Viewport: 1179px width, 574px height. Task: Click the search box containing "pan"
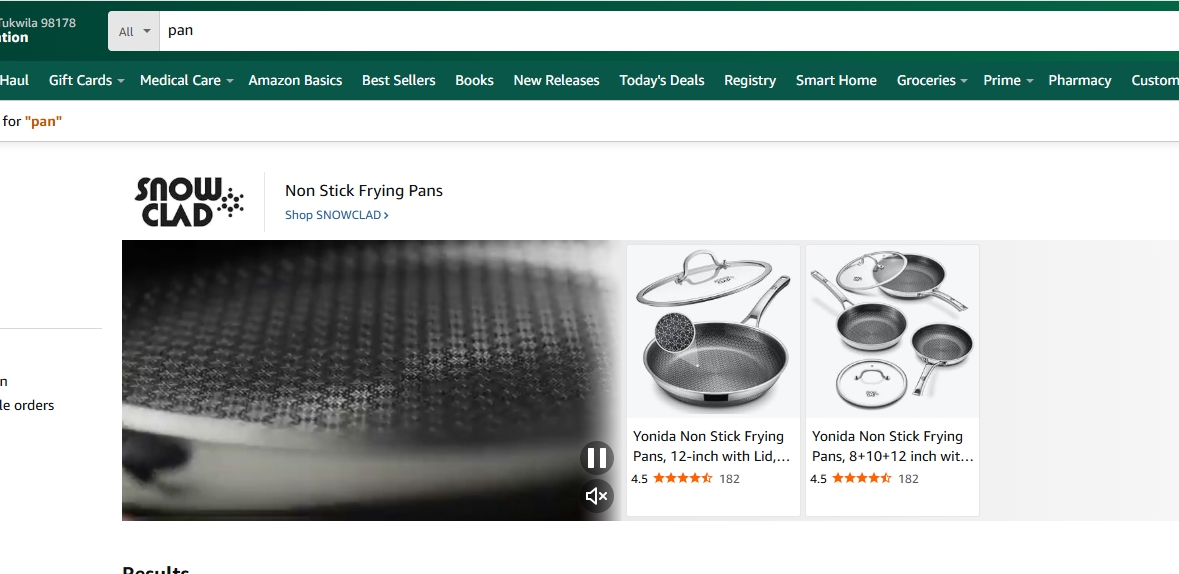660,31
